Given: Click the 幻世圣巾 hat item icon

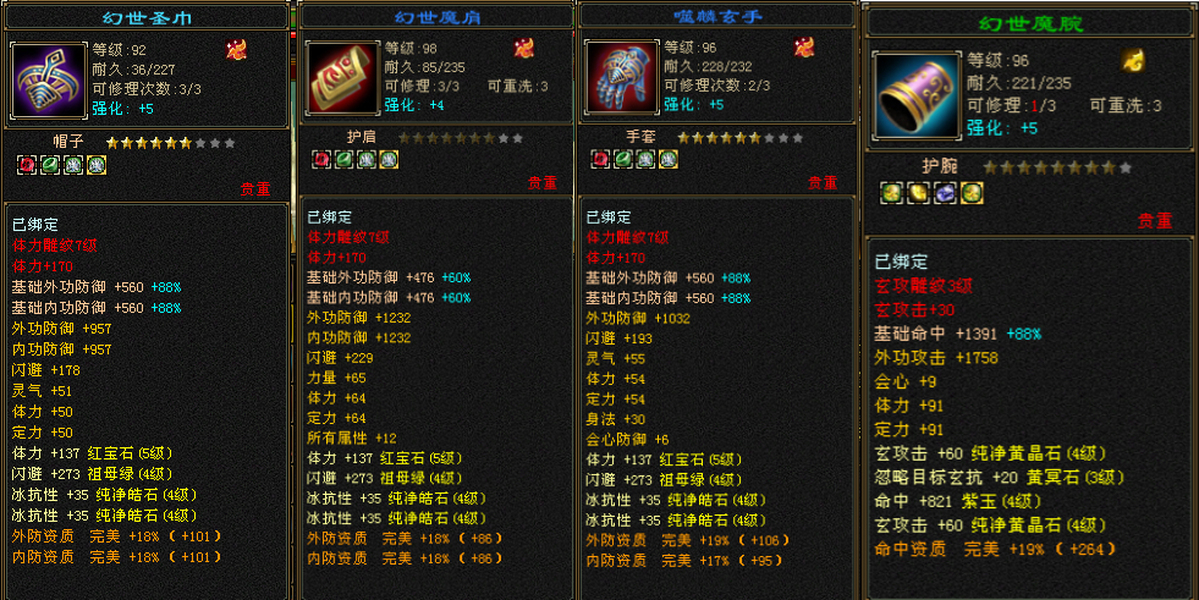Looking at the screenshot, I should [49, 81].
